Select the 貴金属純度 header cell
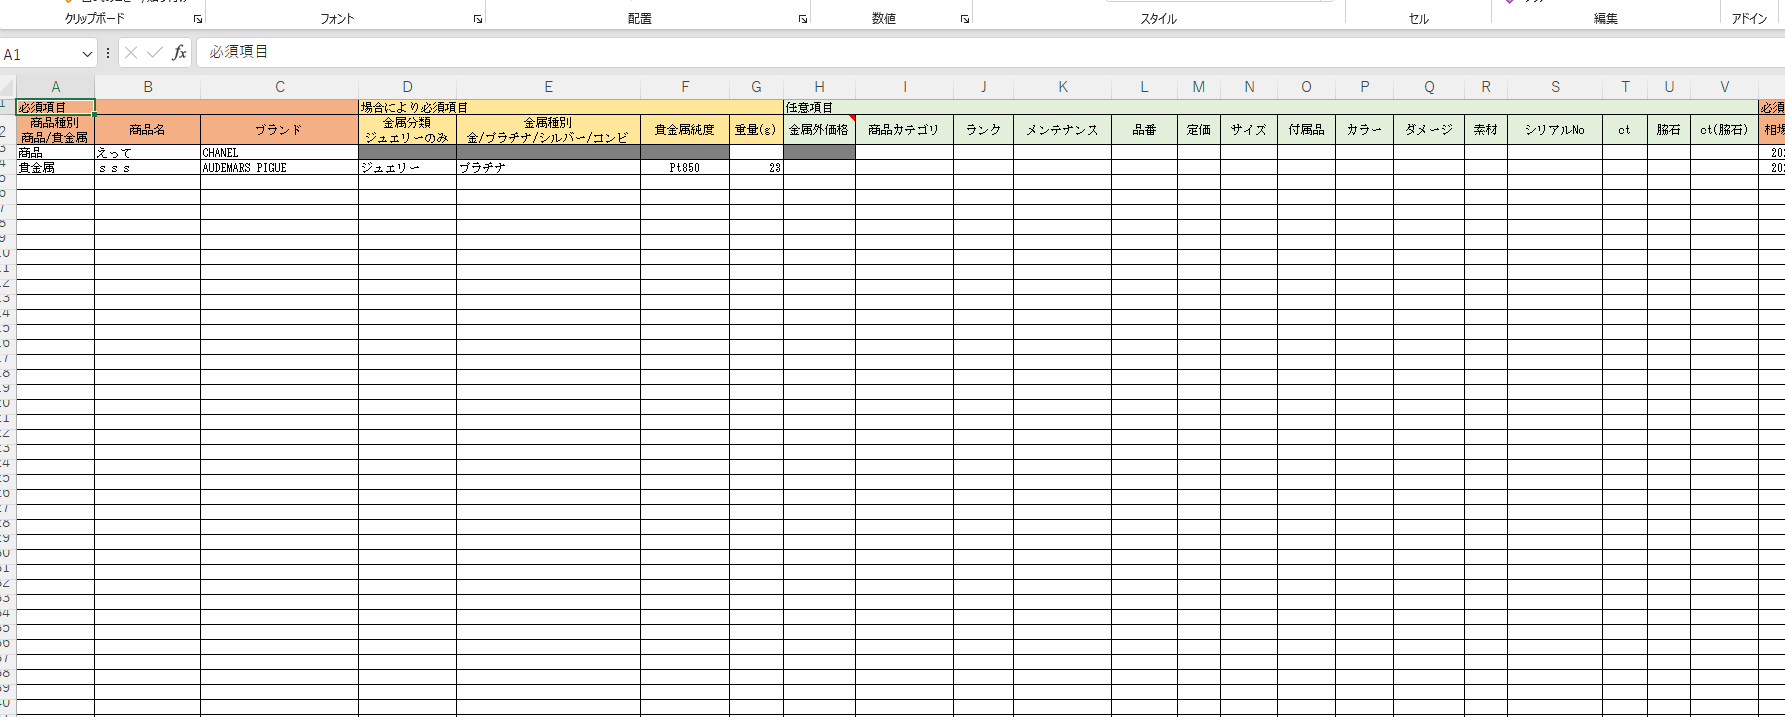1785x717 pixels. [685, 130]
